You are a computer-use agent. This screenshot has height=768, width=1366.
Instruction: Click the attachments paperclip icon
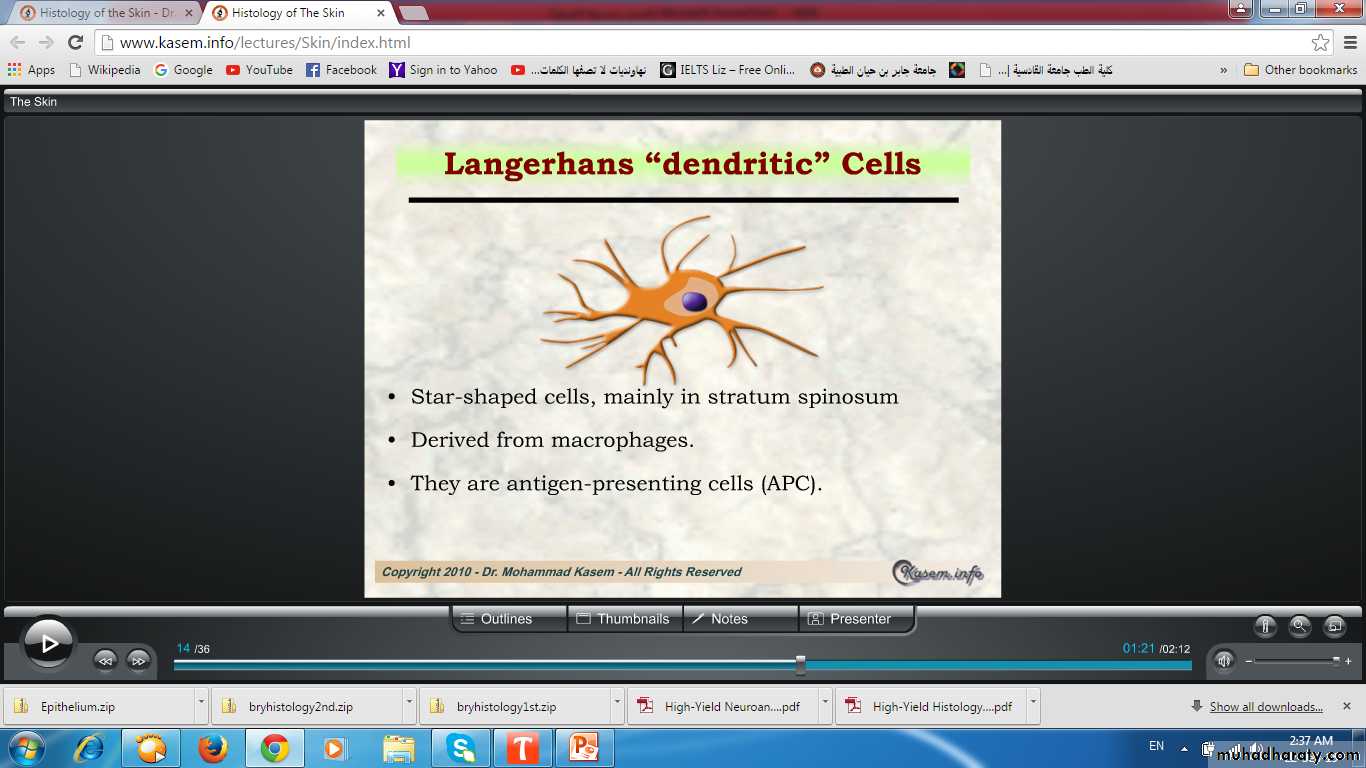click(x=1265, y=627)
